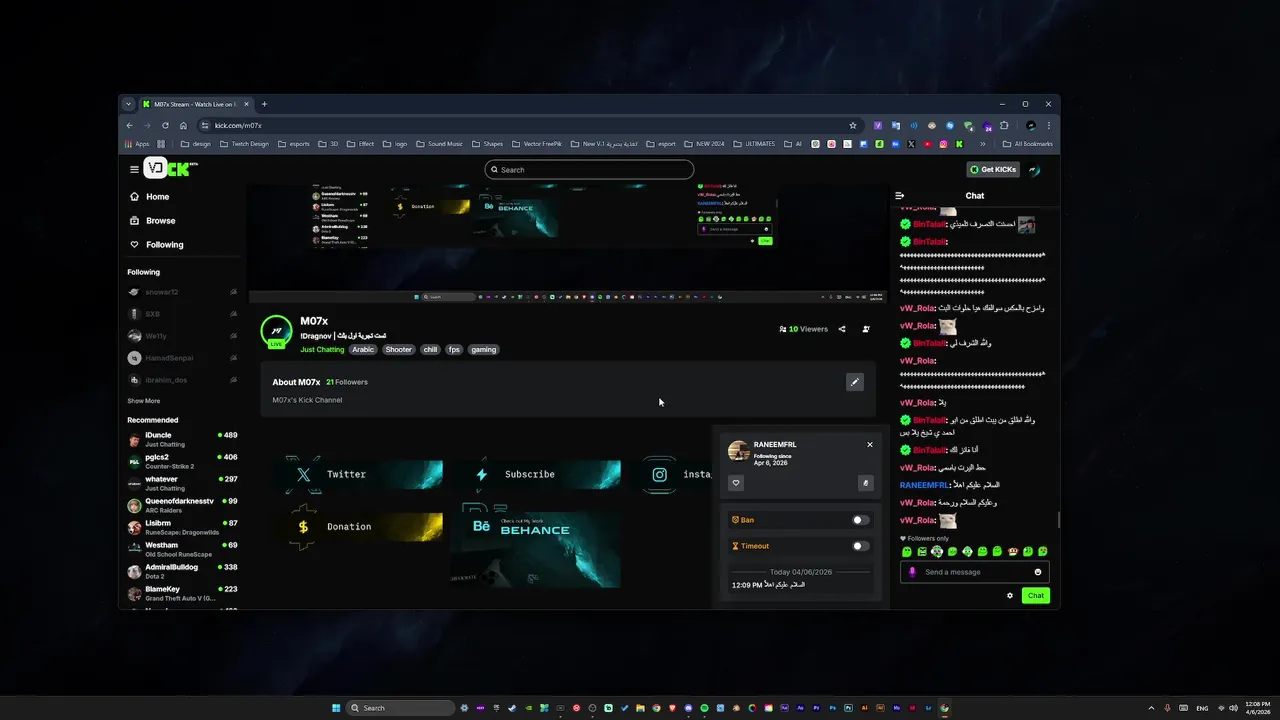Open the Kick sidebar hamburger menu
The width and height of the screenshot is (1280, 720).
pyautogui.click(x=134, y=169)
